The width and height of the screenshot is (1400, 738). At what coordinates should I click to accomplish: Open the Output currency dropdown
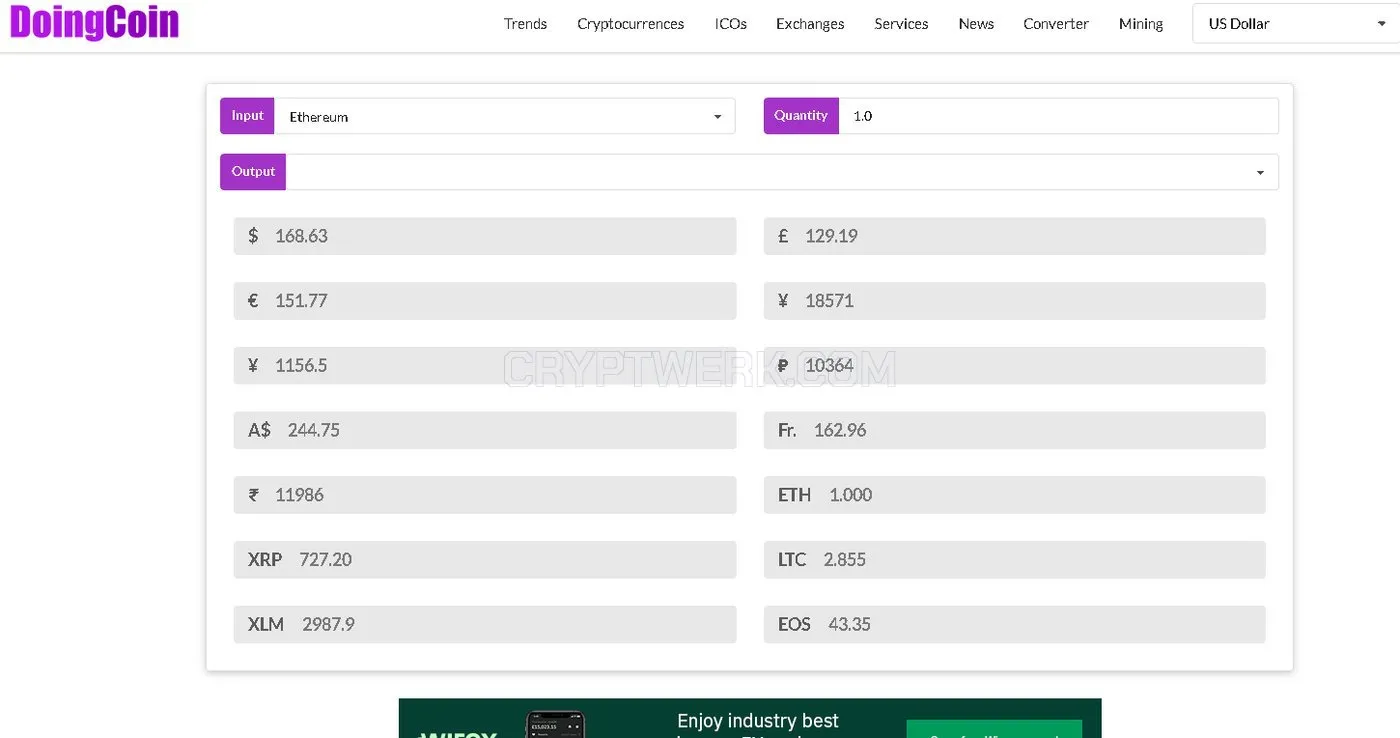782,172
